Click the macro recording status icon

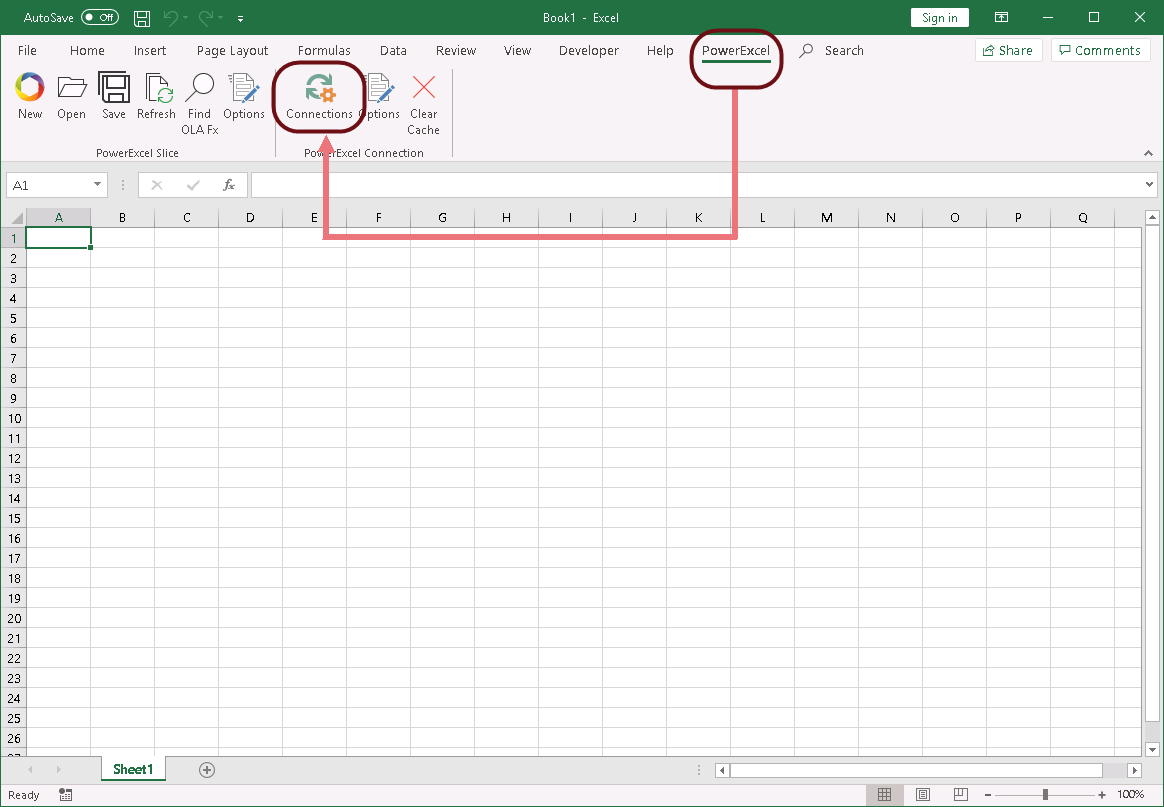pyautogui.click(x=65, y=795)
